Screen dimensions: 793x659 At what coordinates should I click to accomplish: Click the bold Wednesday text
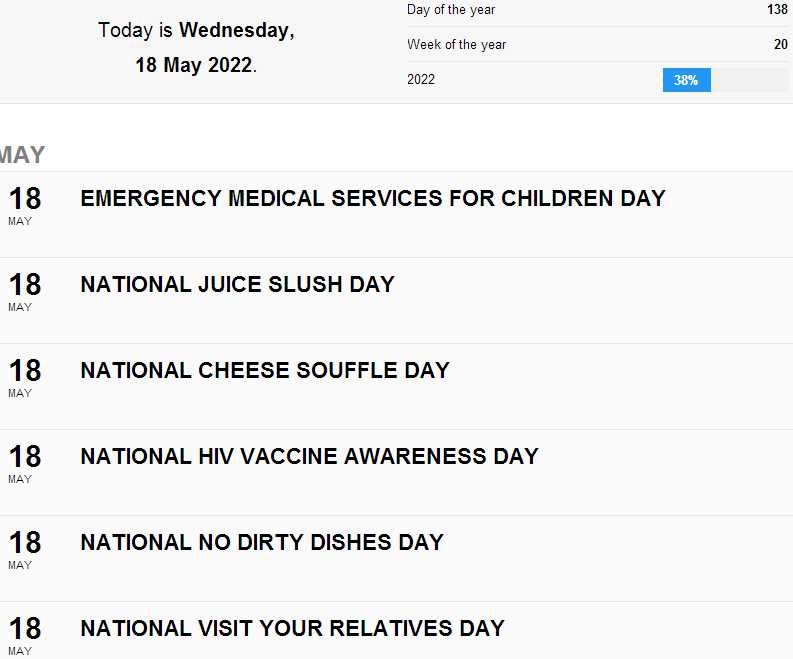pyautogui.click(x=236, y=31)
